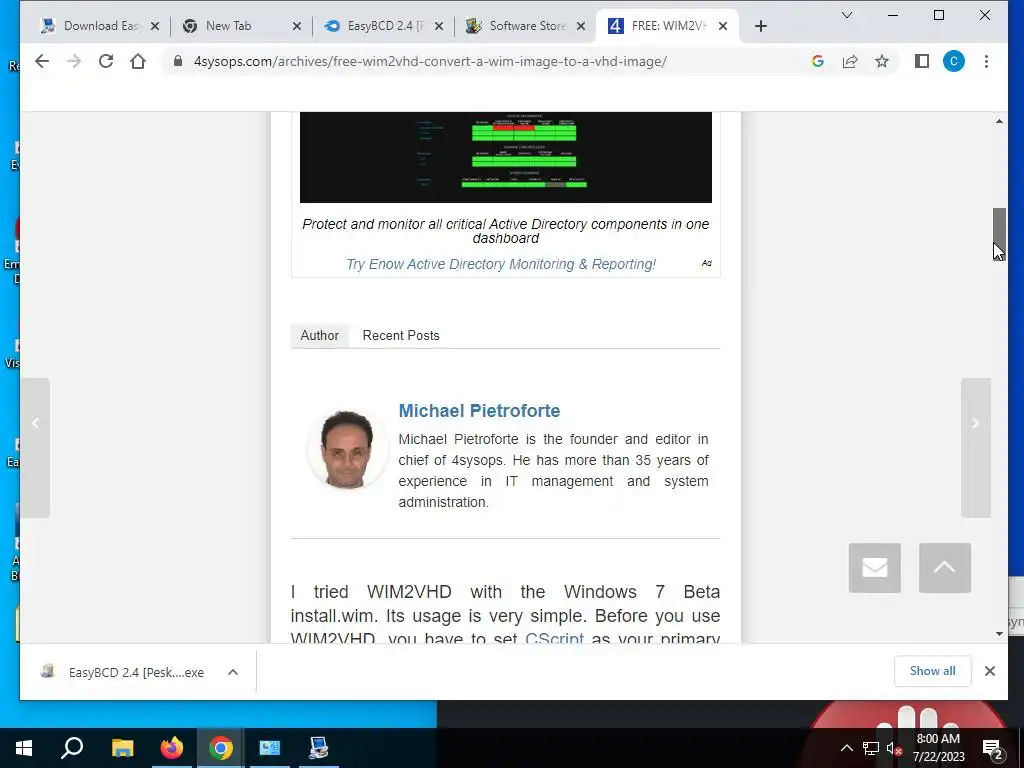
Task: Click the address bar URL
Action: [x=430, y=61]
